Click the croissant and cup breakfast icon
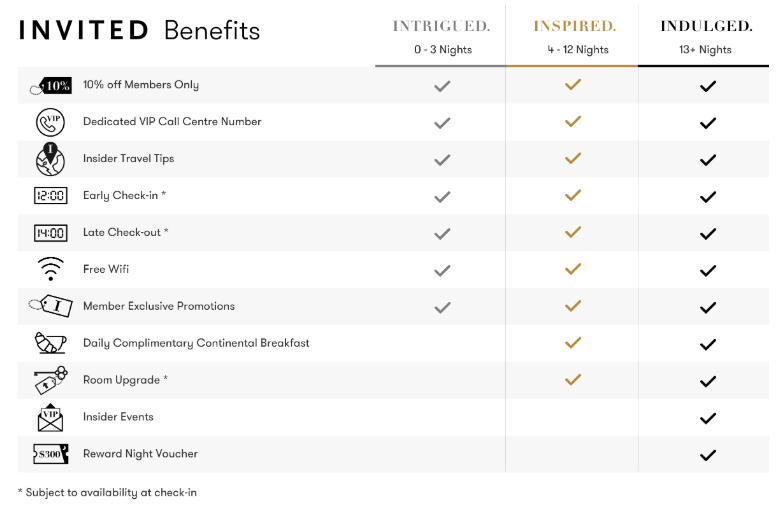 click(50, 343)
